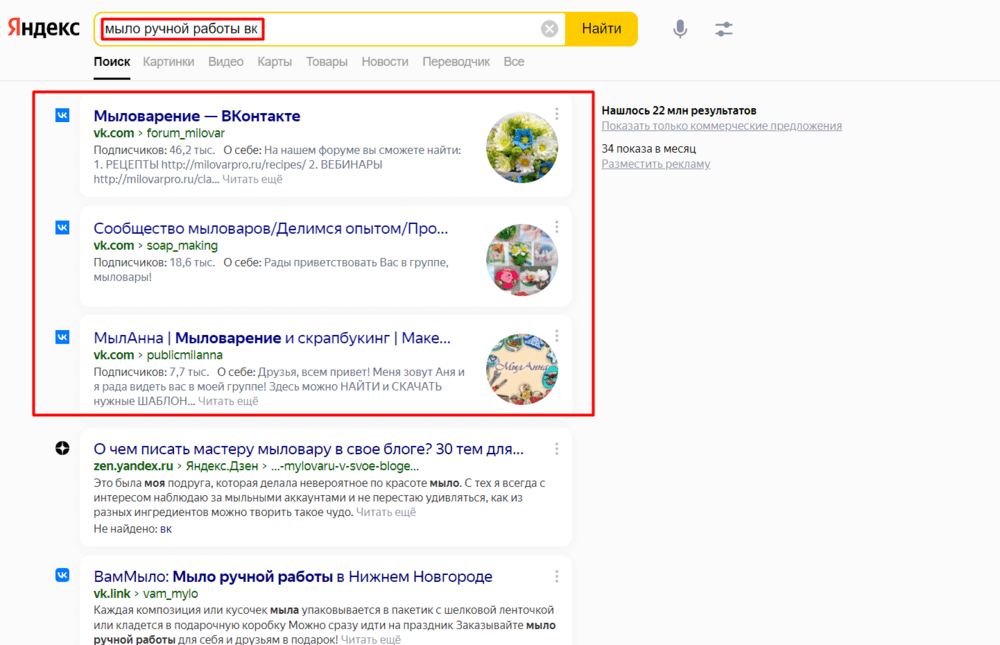The image size is (1000, 645).
Task: Click Подписчиков: 7,7 тыс. text
Action: pyautogui.click(x=151, y=372)
